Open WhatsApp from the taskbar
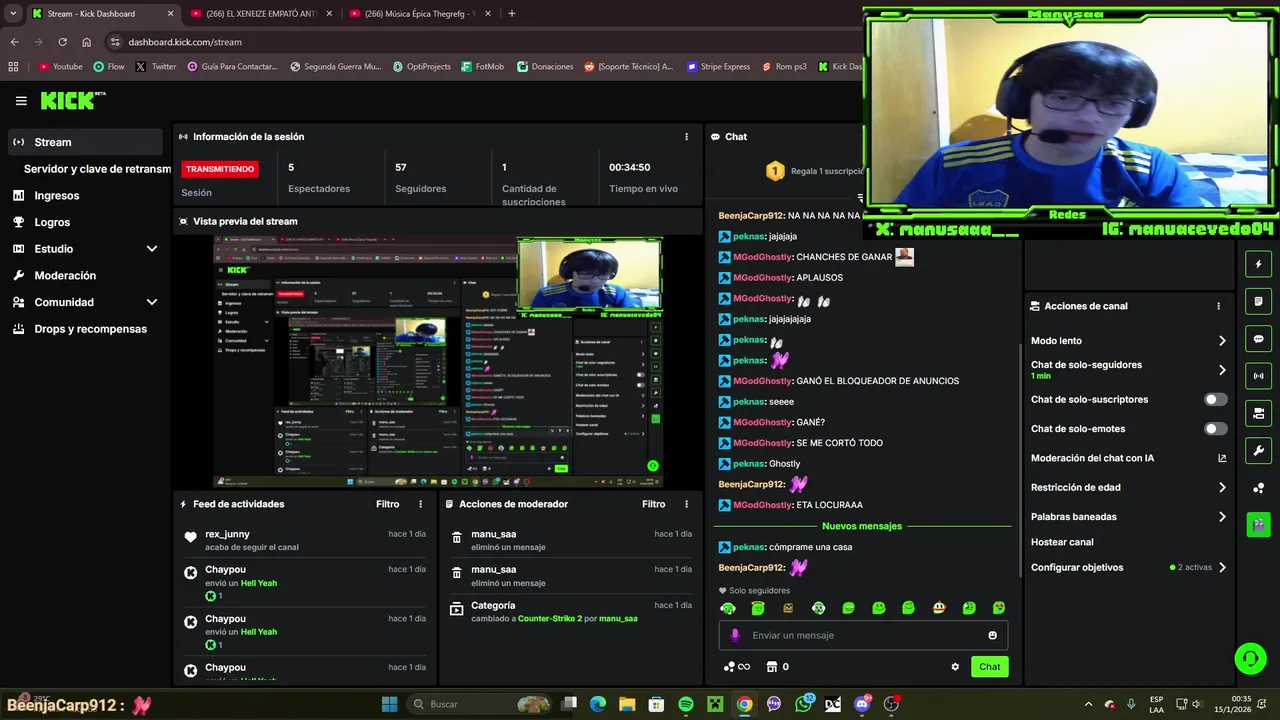The width and height of the screenshot is (1280, 720). click(804, 704)
